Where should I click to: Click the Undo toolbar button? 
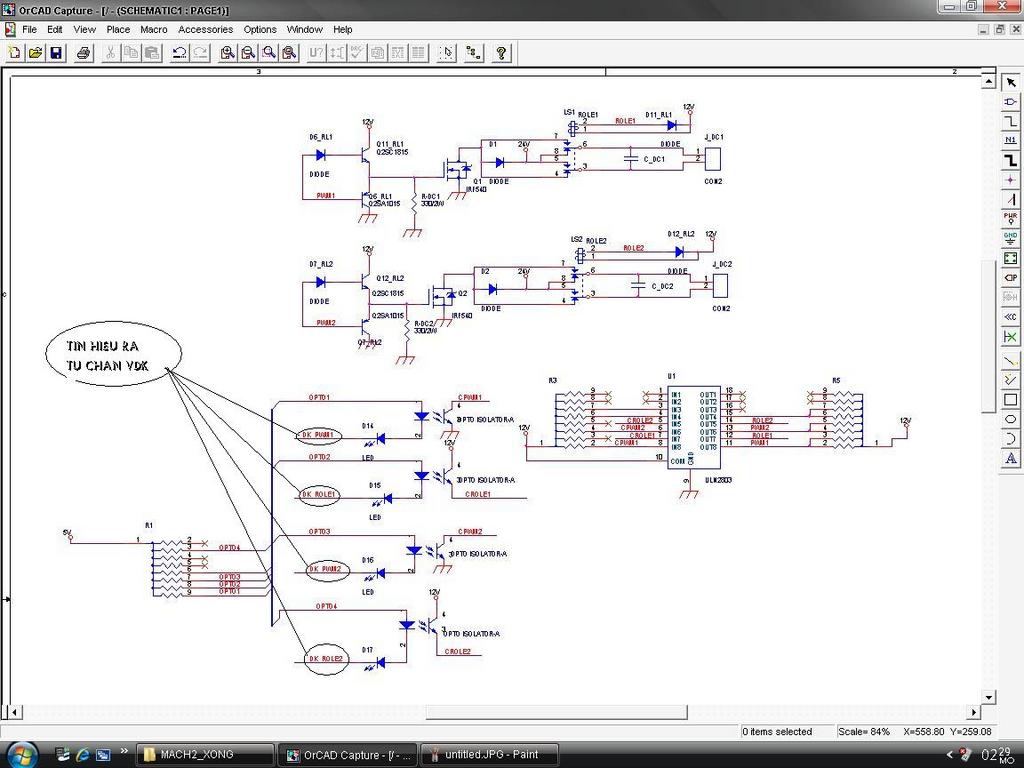coord(179,52)
